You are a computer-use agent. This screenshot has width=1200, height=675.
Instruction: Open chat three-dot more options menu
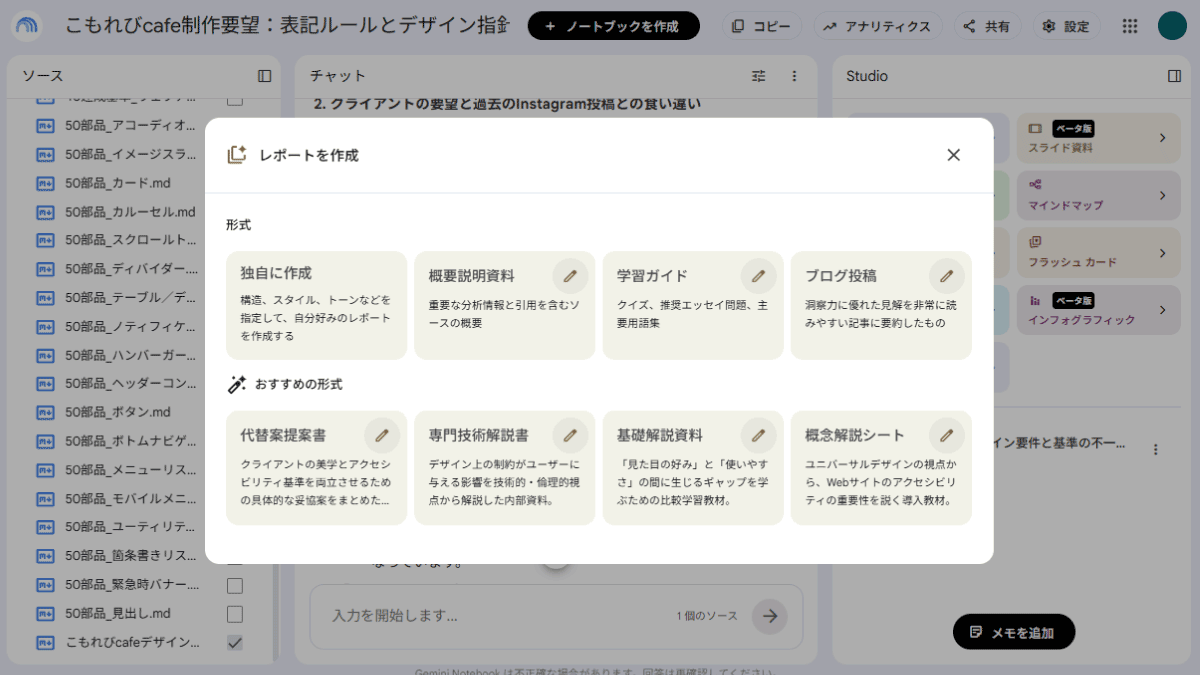pyautogui.click(x=794, y=76)
